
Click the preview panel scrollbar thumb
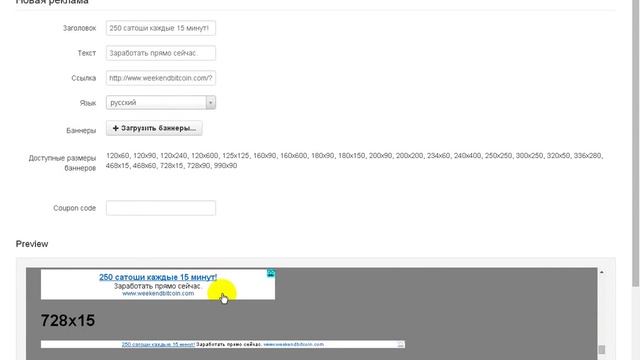pyautogui.click(x=602, y=350)
